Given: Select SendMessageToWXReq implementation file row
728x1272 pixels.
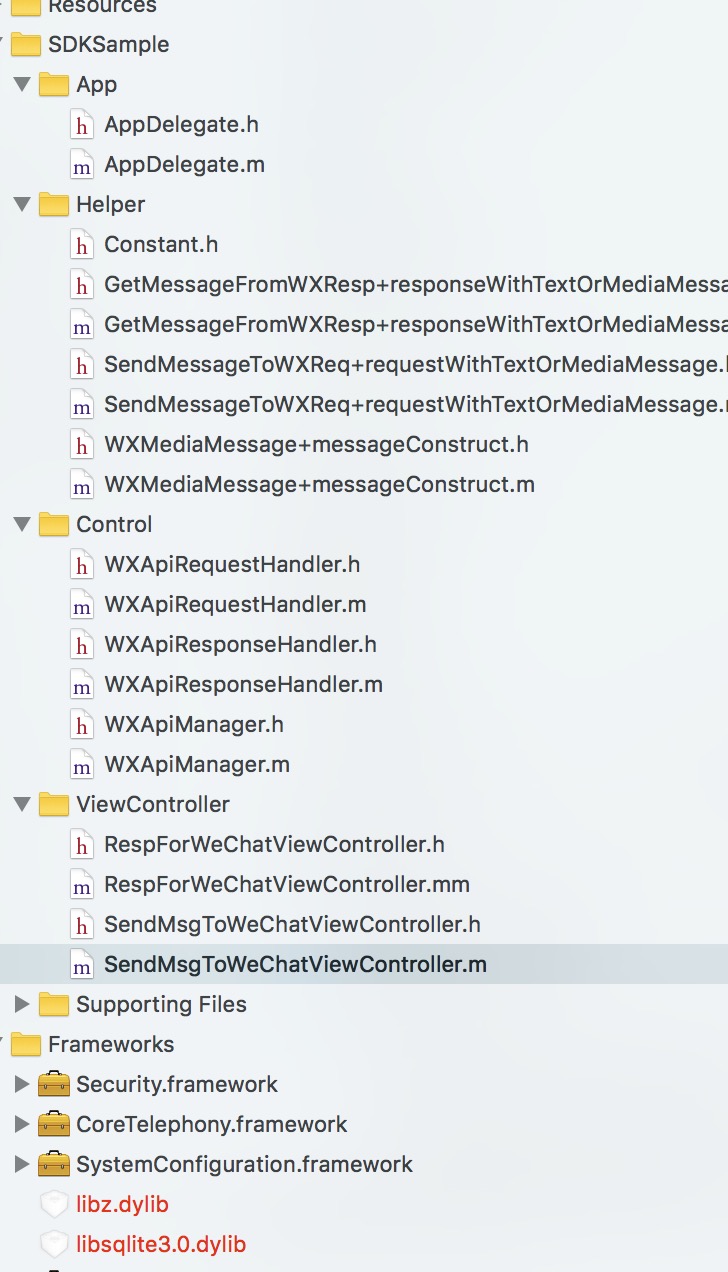Looking at the screenshot, I should click(x=364, y=404).
